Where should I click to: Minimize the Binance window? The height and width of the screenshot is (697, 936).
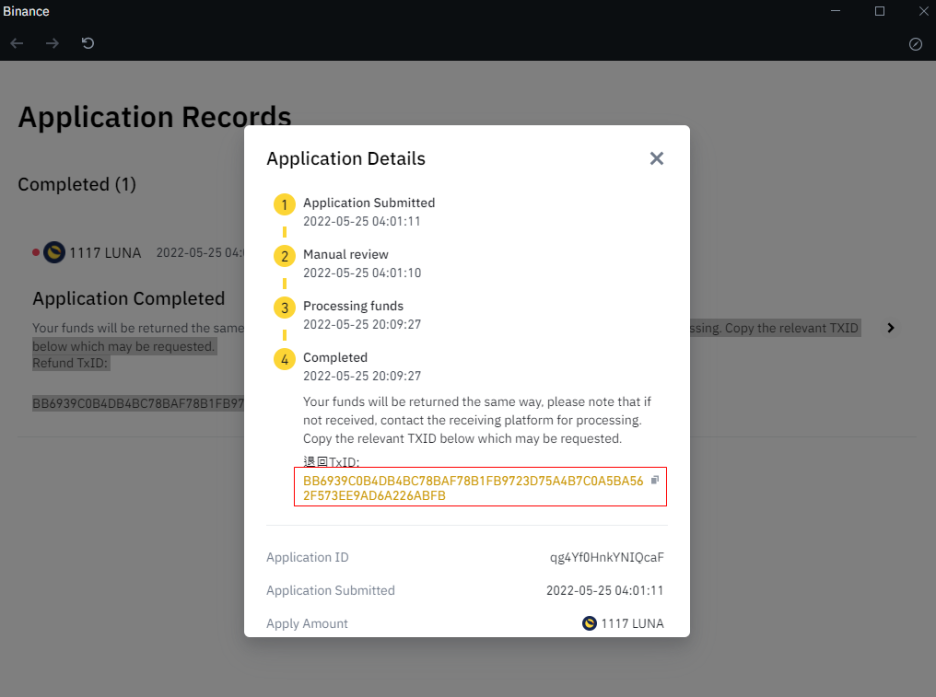[x=835, y=11]
